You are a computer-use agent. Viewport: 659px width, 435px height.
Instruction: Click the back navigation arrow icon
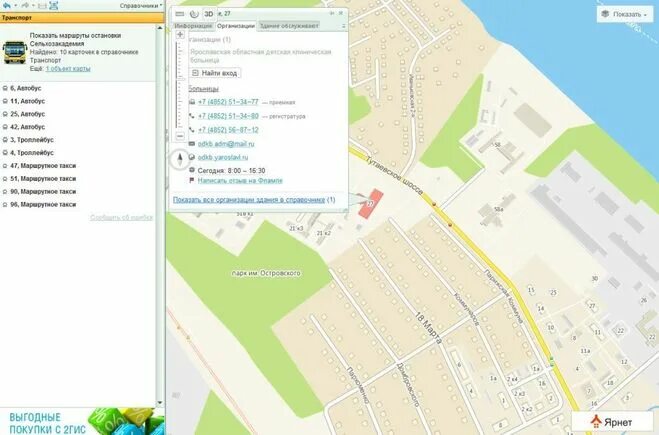[6, 5]
